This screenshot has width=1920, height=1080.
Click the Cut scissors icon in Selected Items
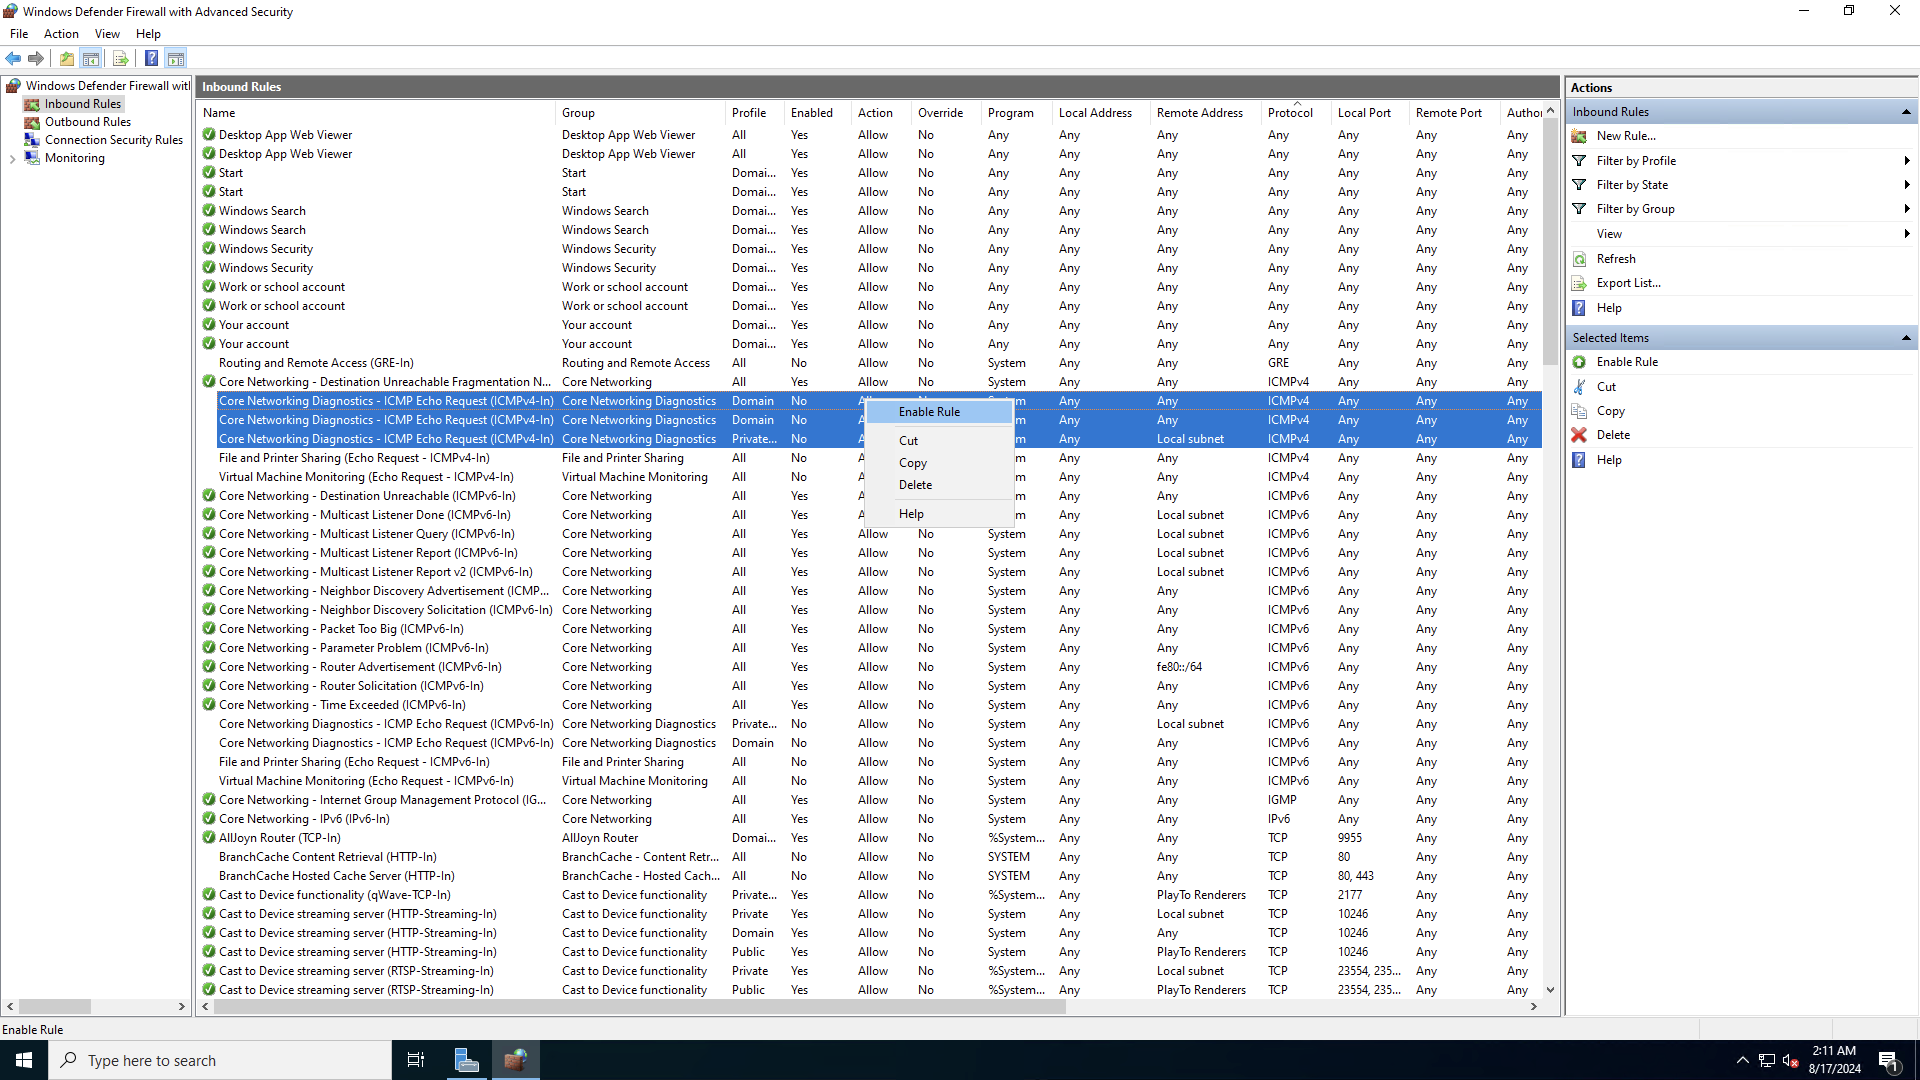1579,387
